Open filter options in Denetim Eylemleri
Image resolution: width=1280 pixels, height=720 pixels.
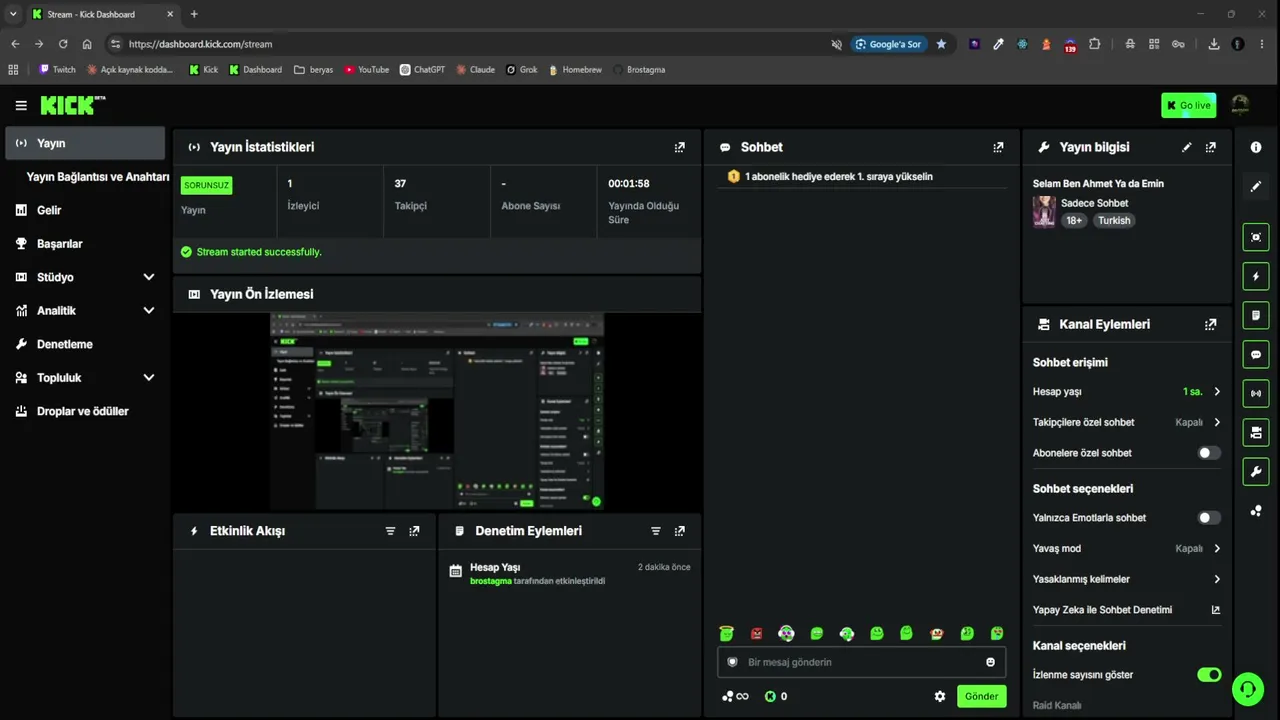tap(656, 531)
